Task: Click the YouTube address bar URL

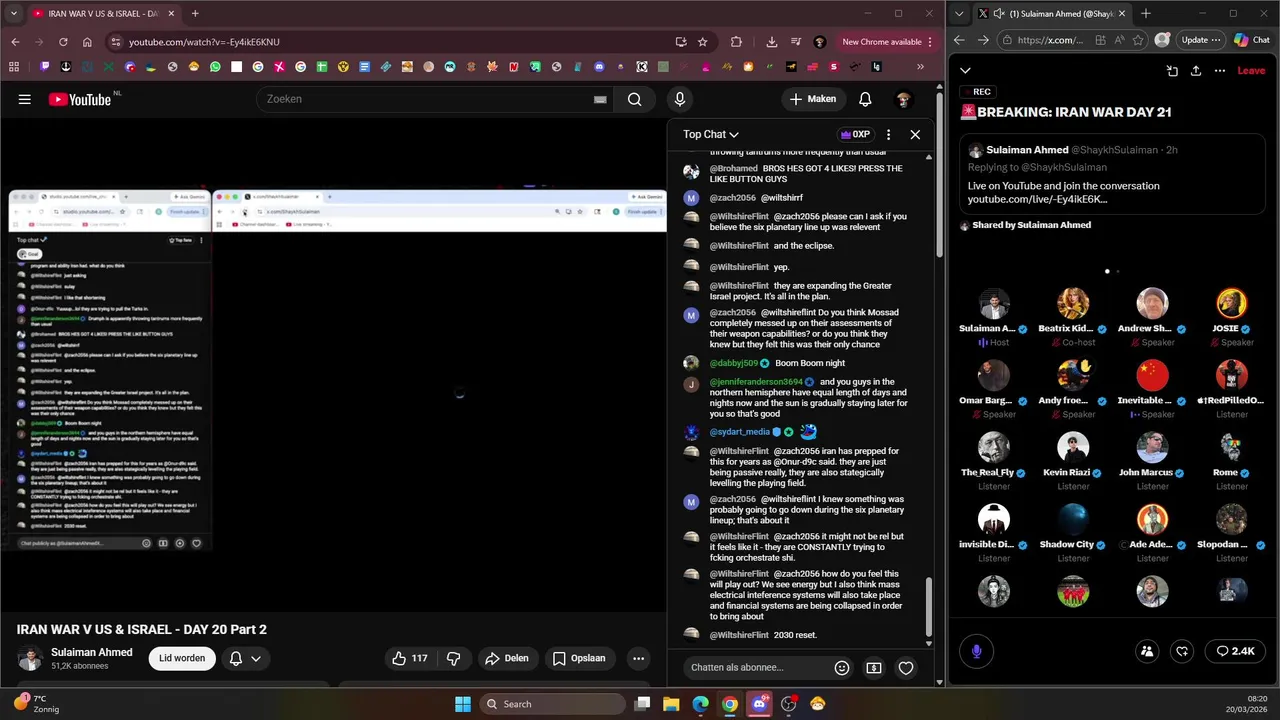Action: point(204,42)
